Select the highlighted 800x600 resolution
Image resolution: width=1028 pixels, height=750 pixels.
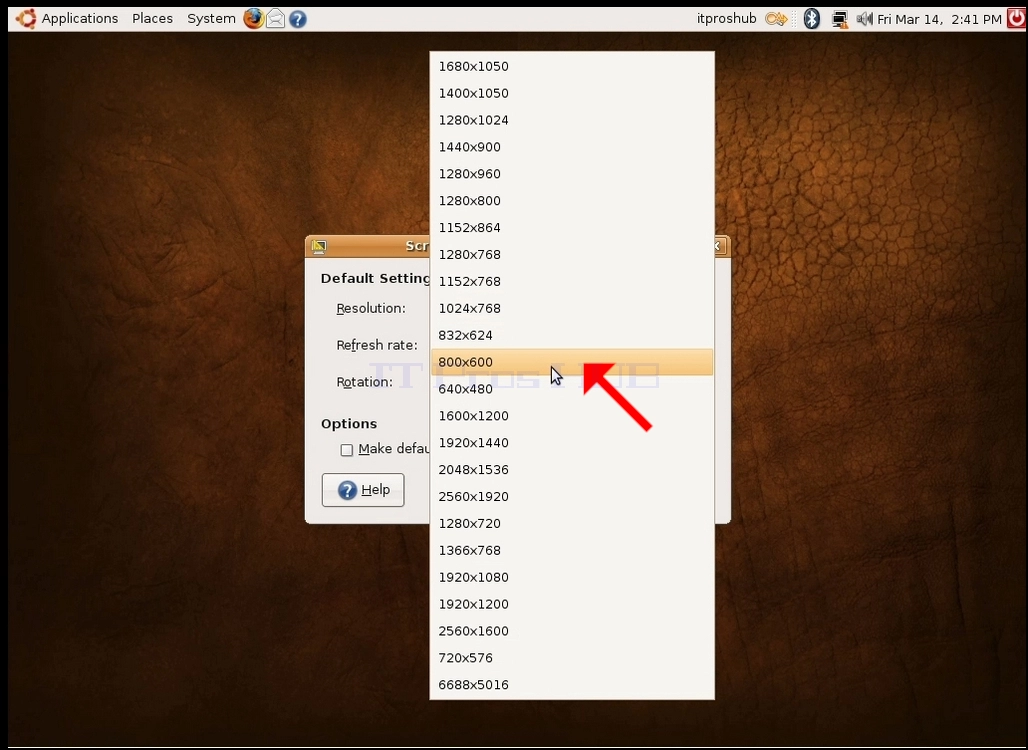[572, 362]
